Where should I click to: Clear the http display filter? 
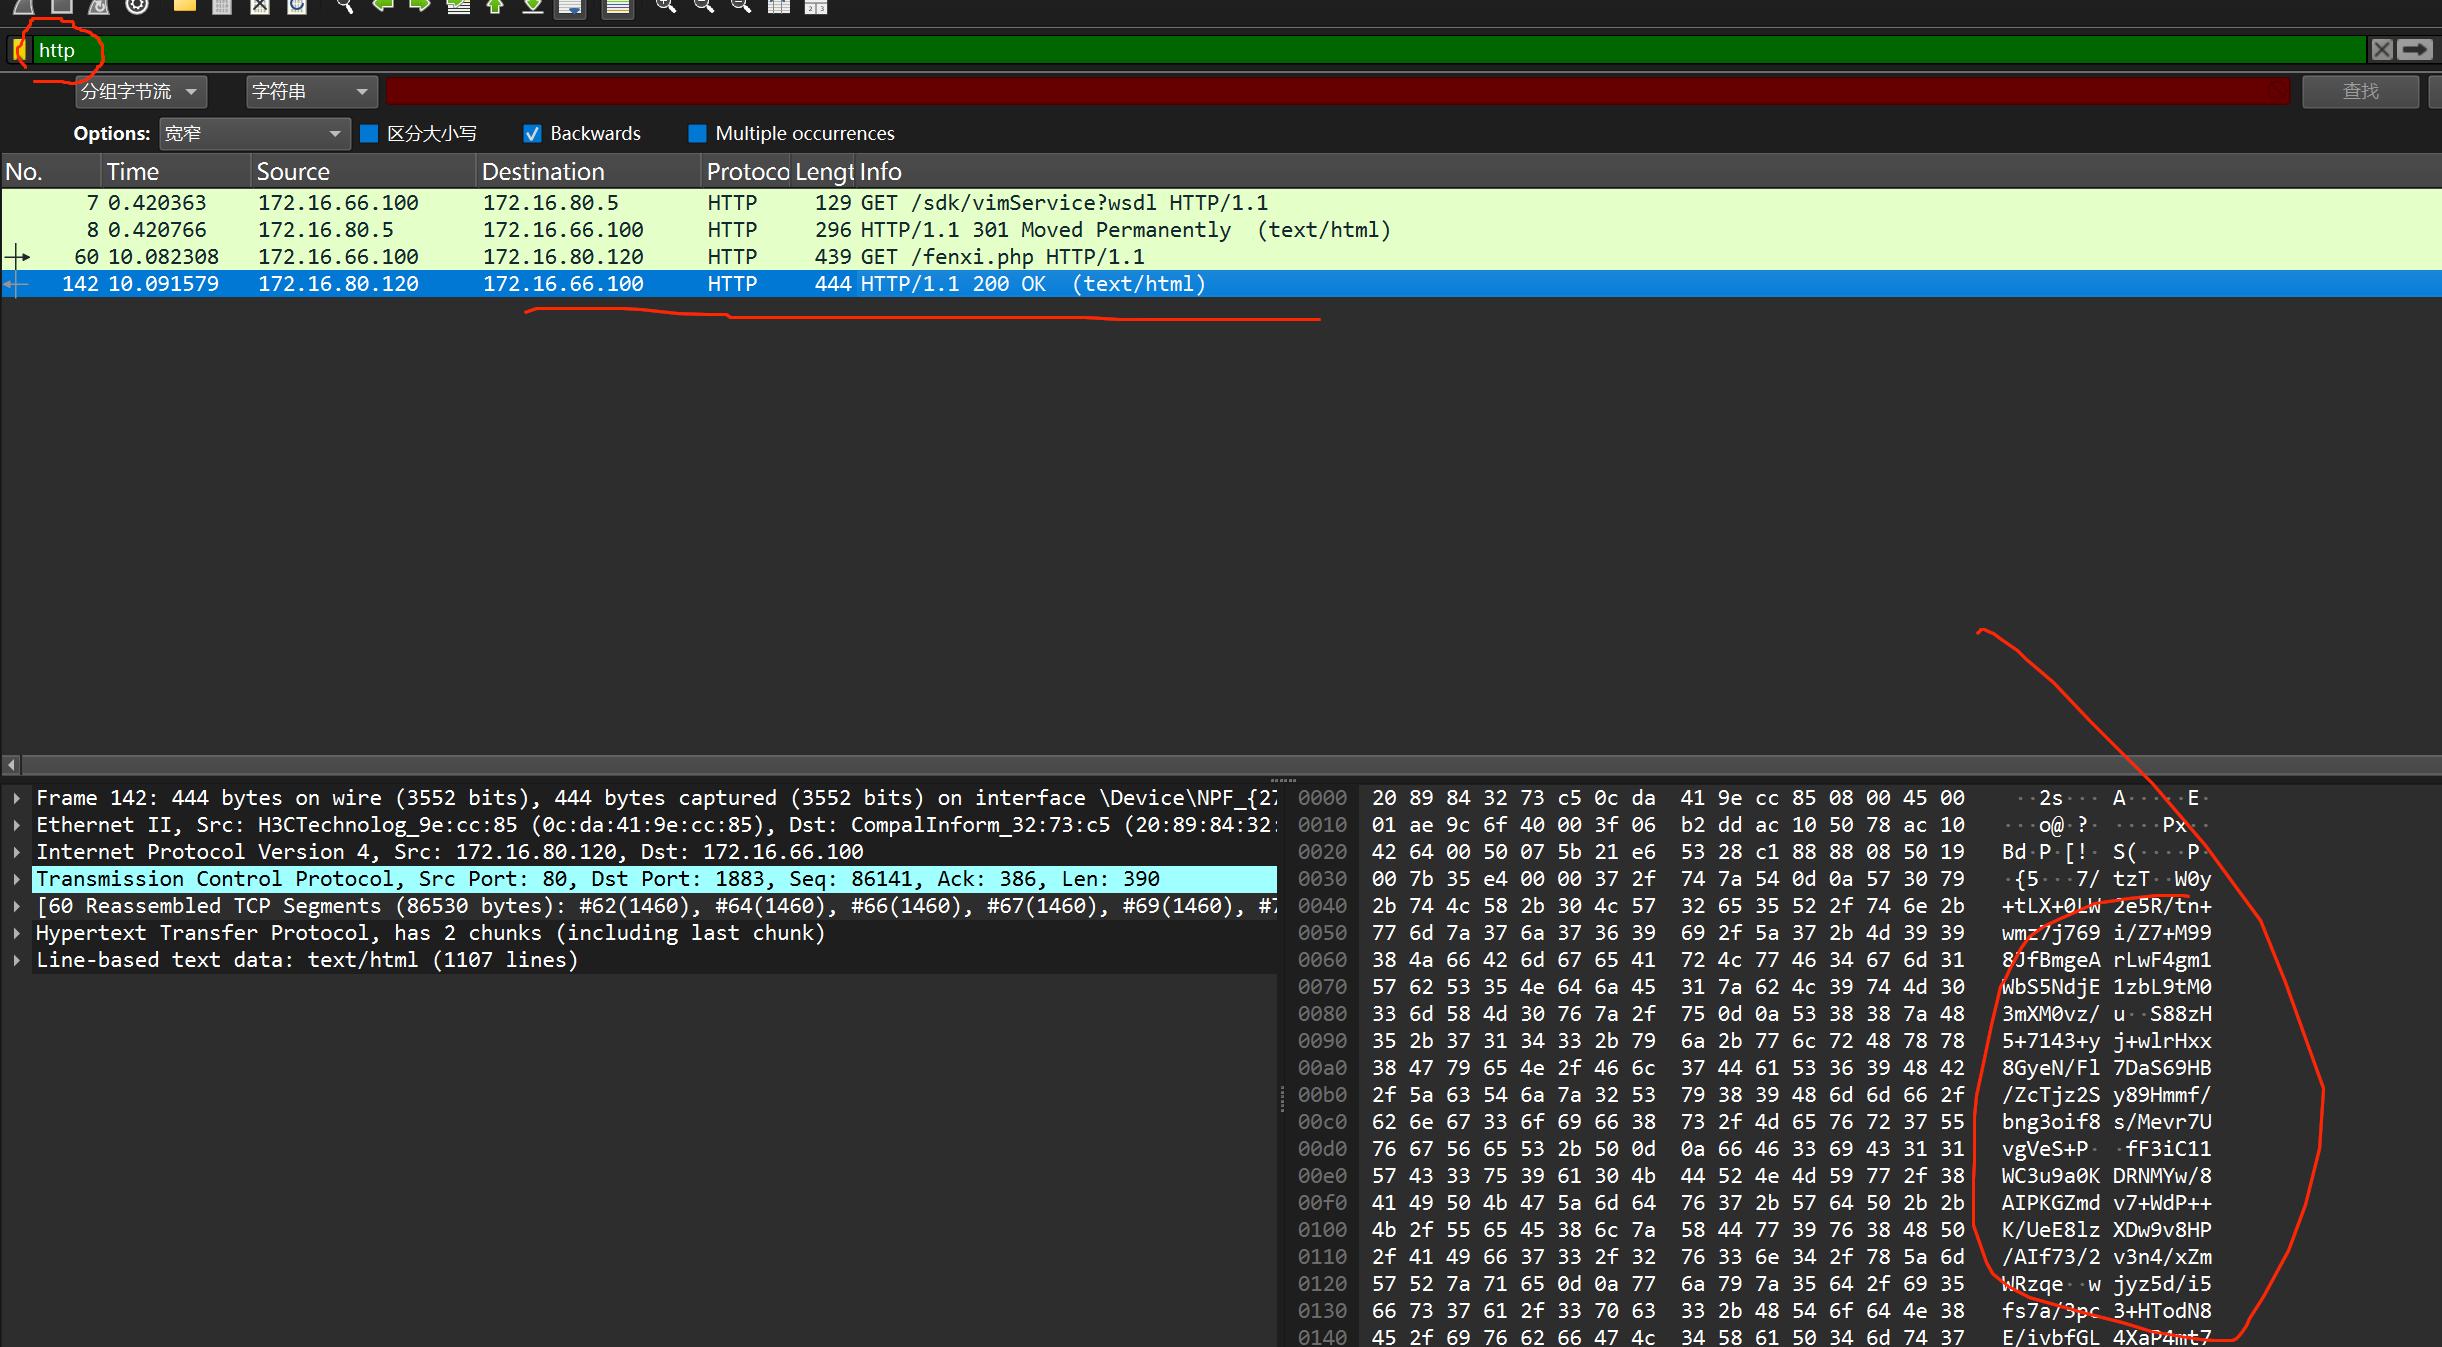(x=2381, y=50)
